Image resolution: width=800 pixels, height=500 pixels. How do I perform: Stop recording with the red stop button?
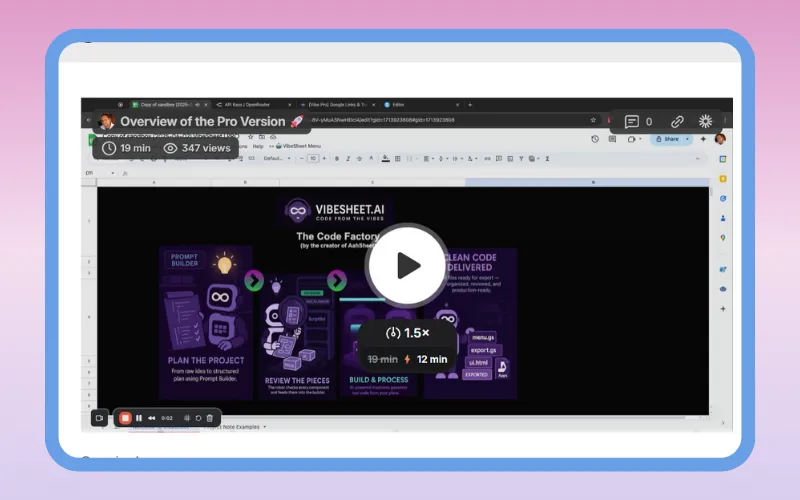(x=125, y=418)
